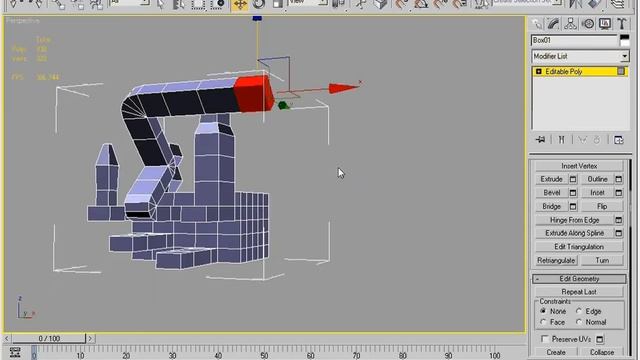Activate the Select and Scale tool

tap(278, 4)
